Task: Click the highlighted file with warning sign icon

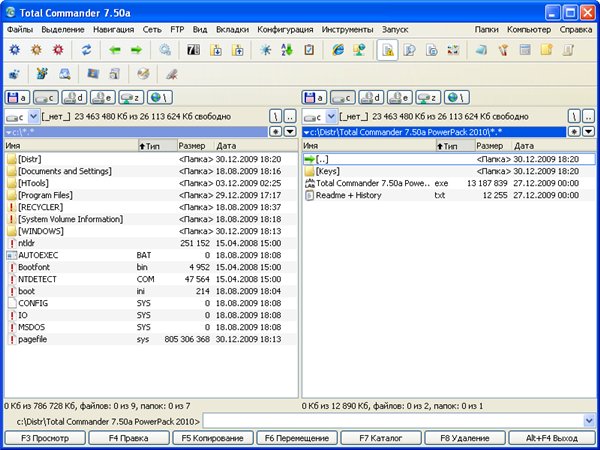Action: pyautogui.click(x=388, y=50)
